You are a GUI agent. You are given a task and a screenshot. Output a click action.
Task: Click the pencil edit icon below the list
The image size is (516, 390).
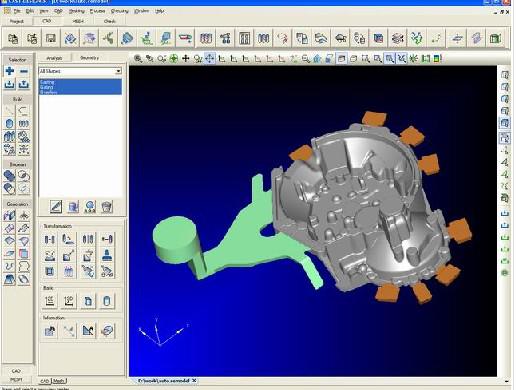(56, 207)
